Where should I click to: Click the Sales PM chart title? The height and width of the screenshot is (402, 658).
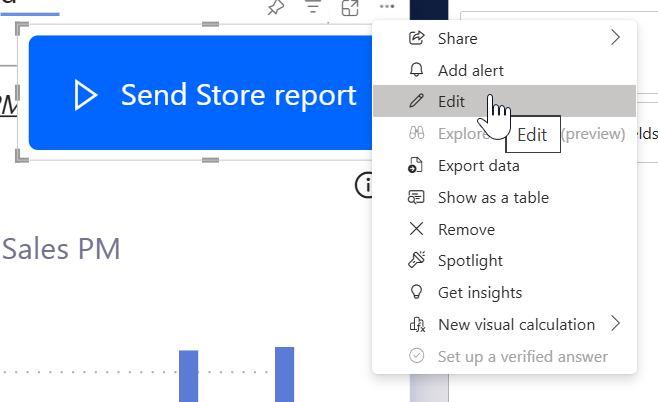pos(61,249)
